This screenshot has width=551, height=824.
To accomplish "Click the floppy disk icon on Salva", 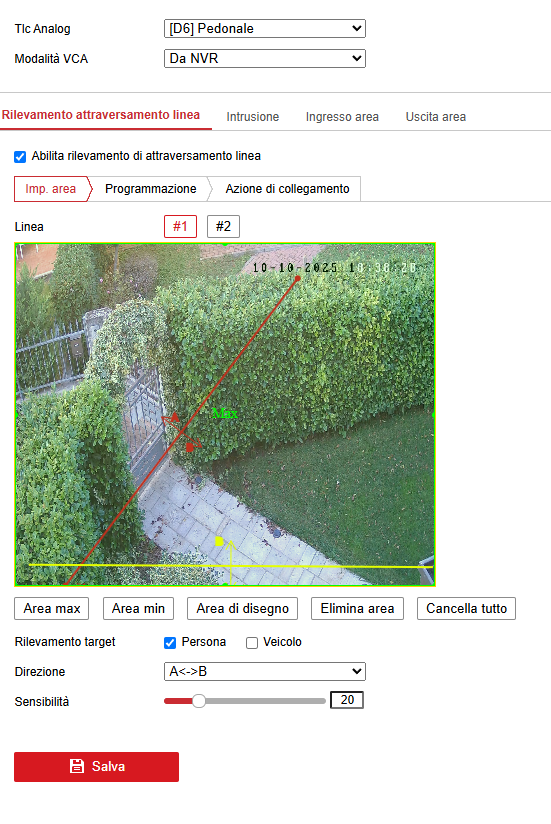I will (x=77, y=766).
